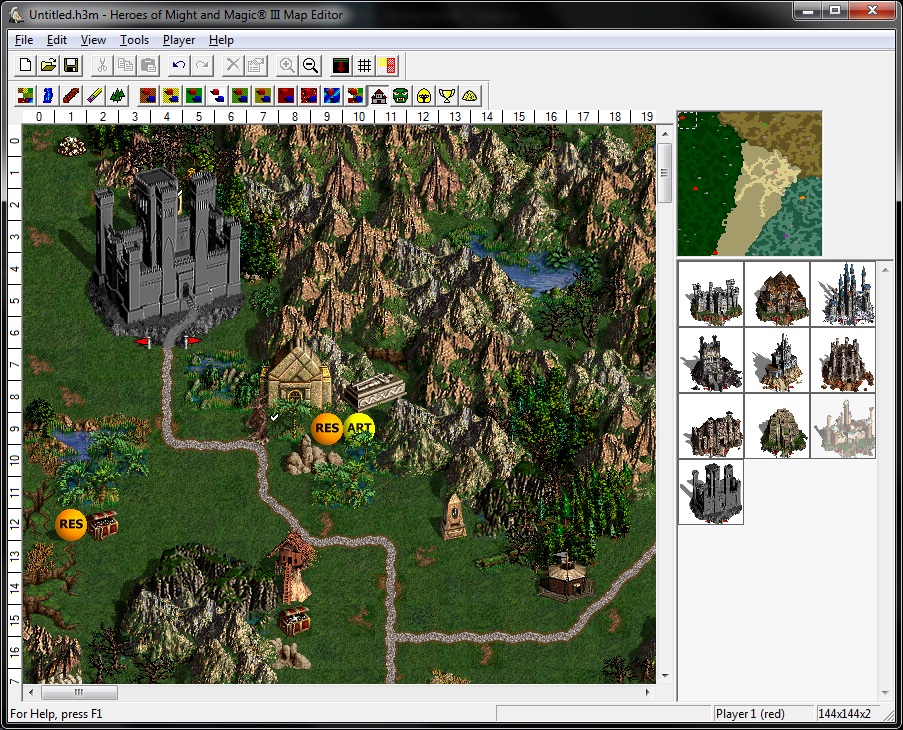Click the Redo arrow icon
Screen dimensions: 903x730
coord(202,65)
